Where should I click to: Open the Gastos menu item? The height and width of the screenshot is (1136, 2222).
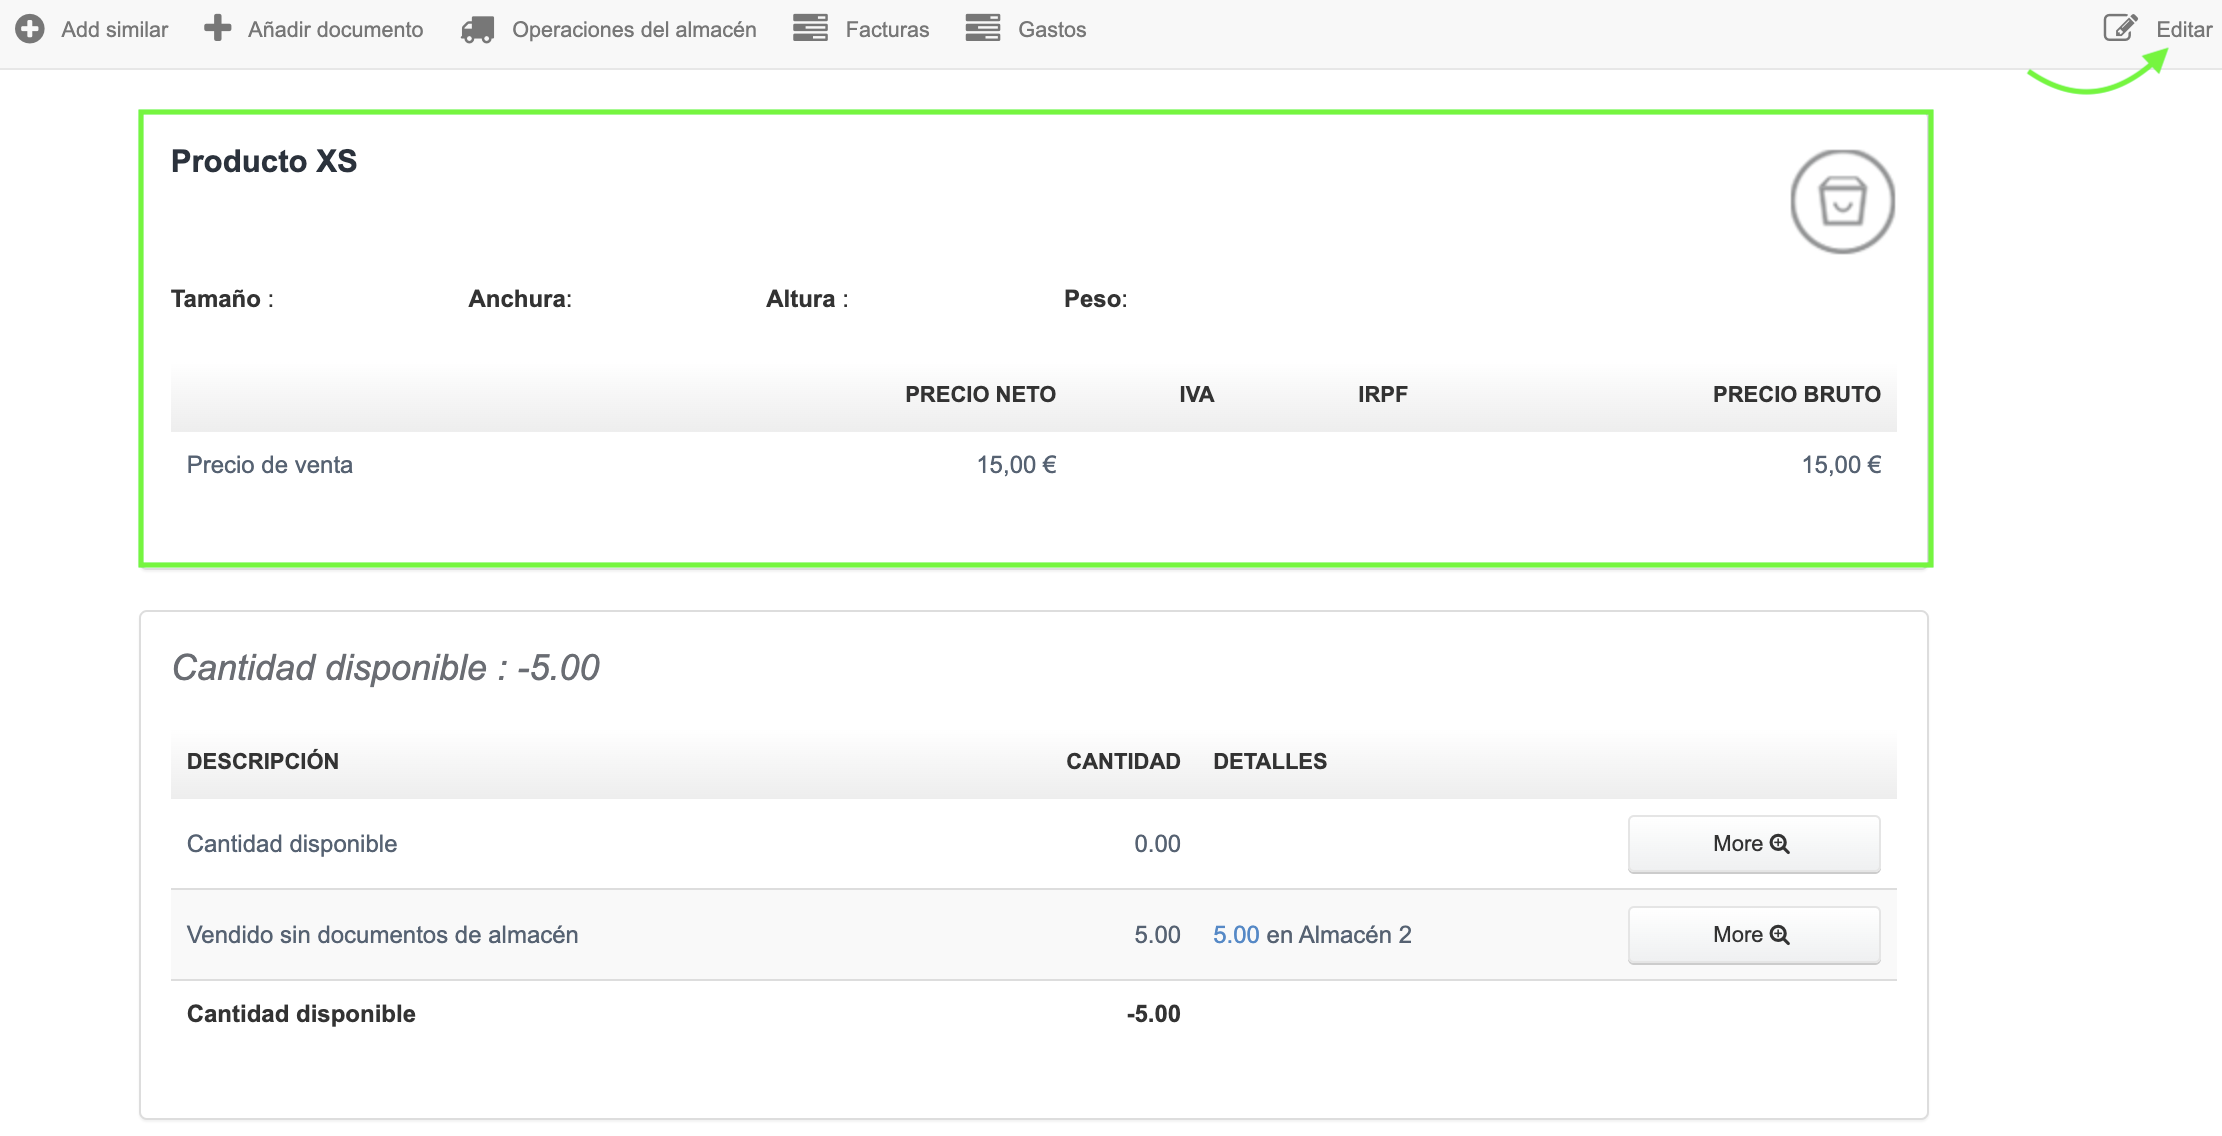point(1052,30)
